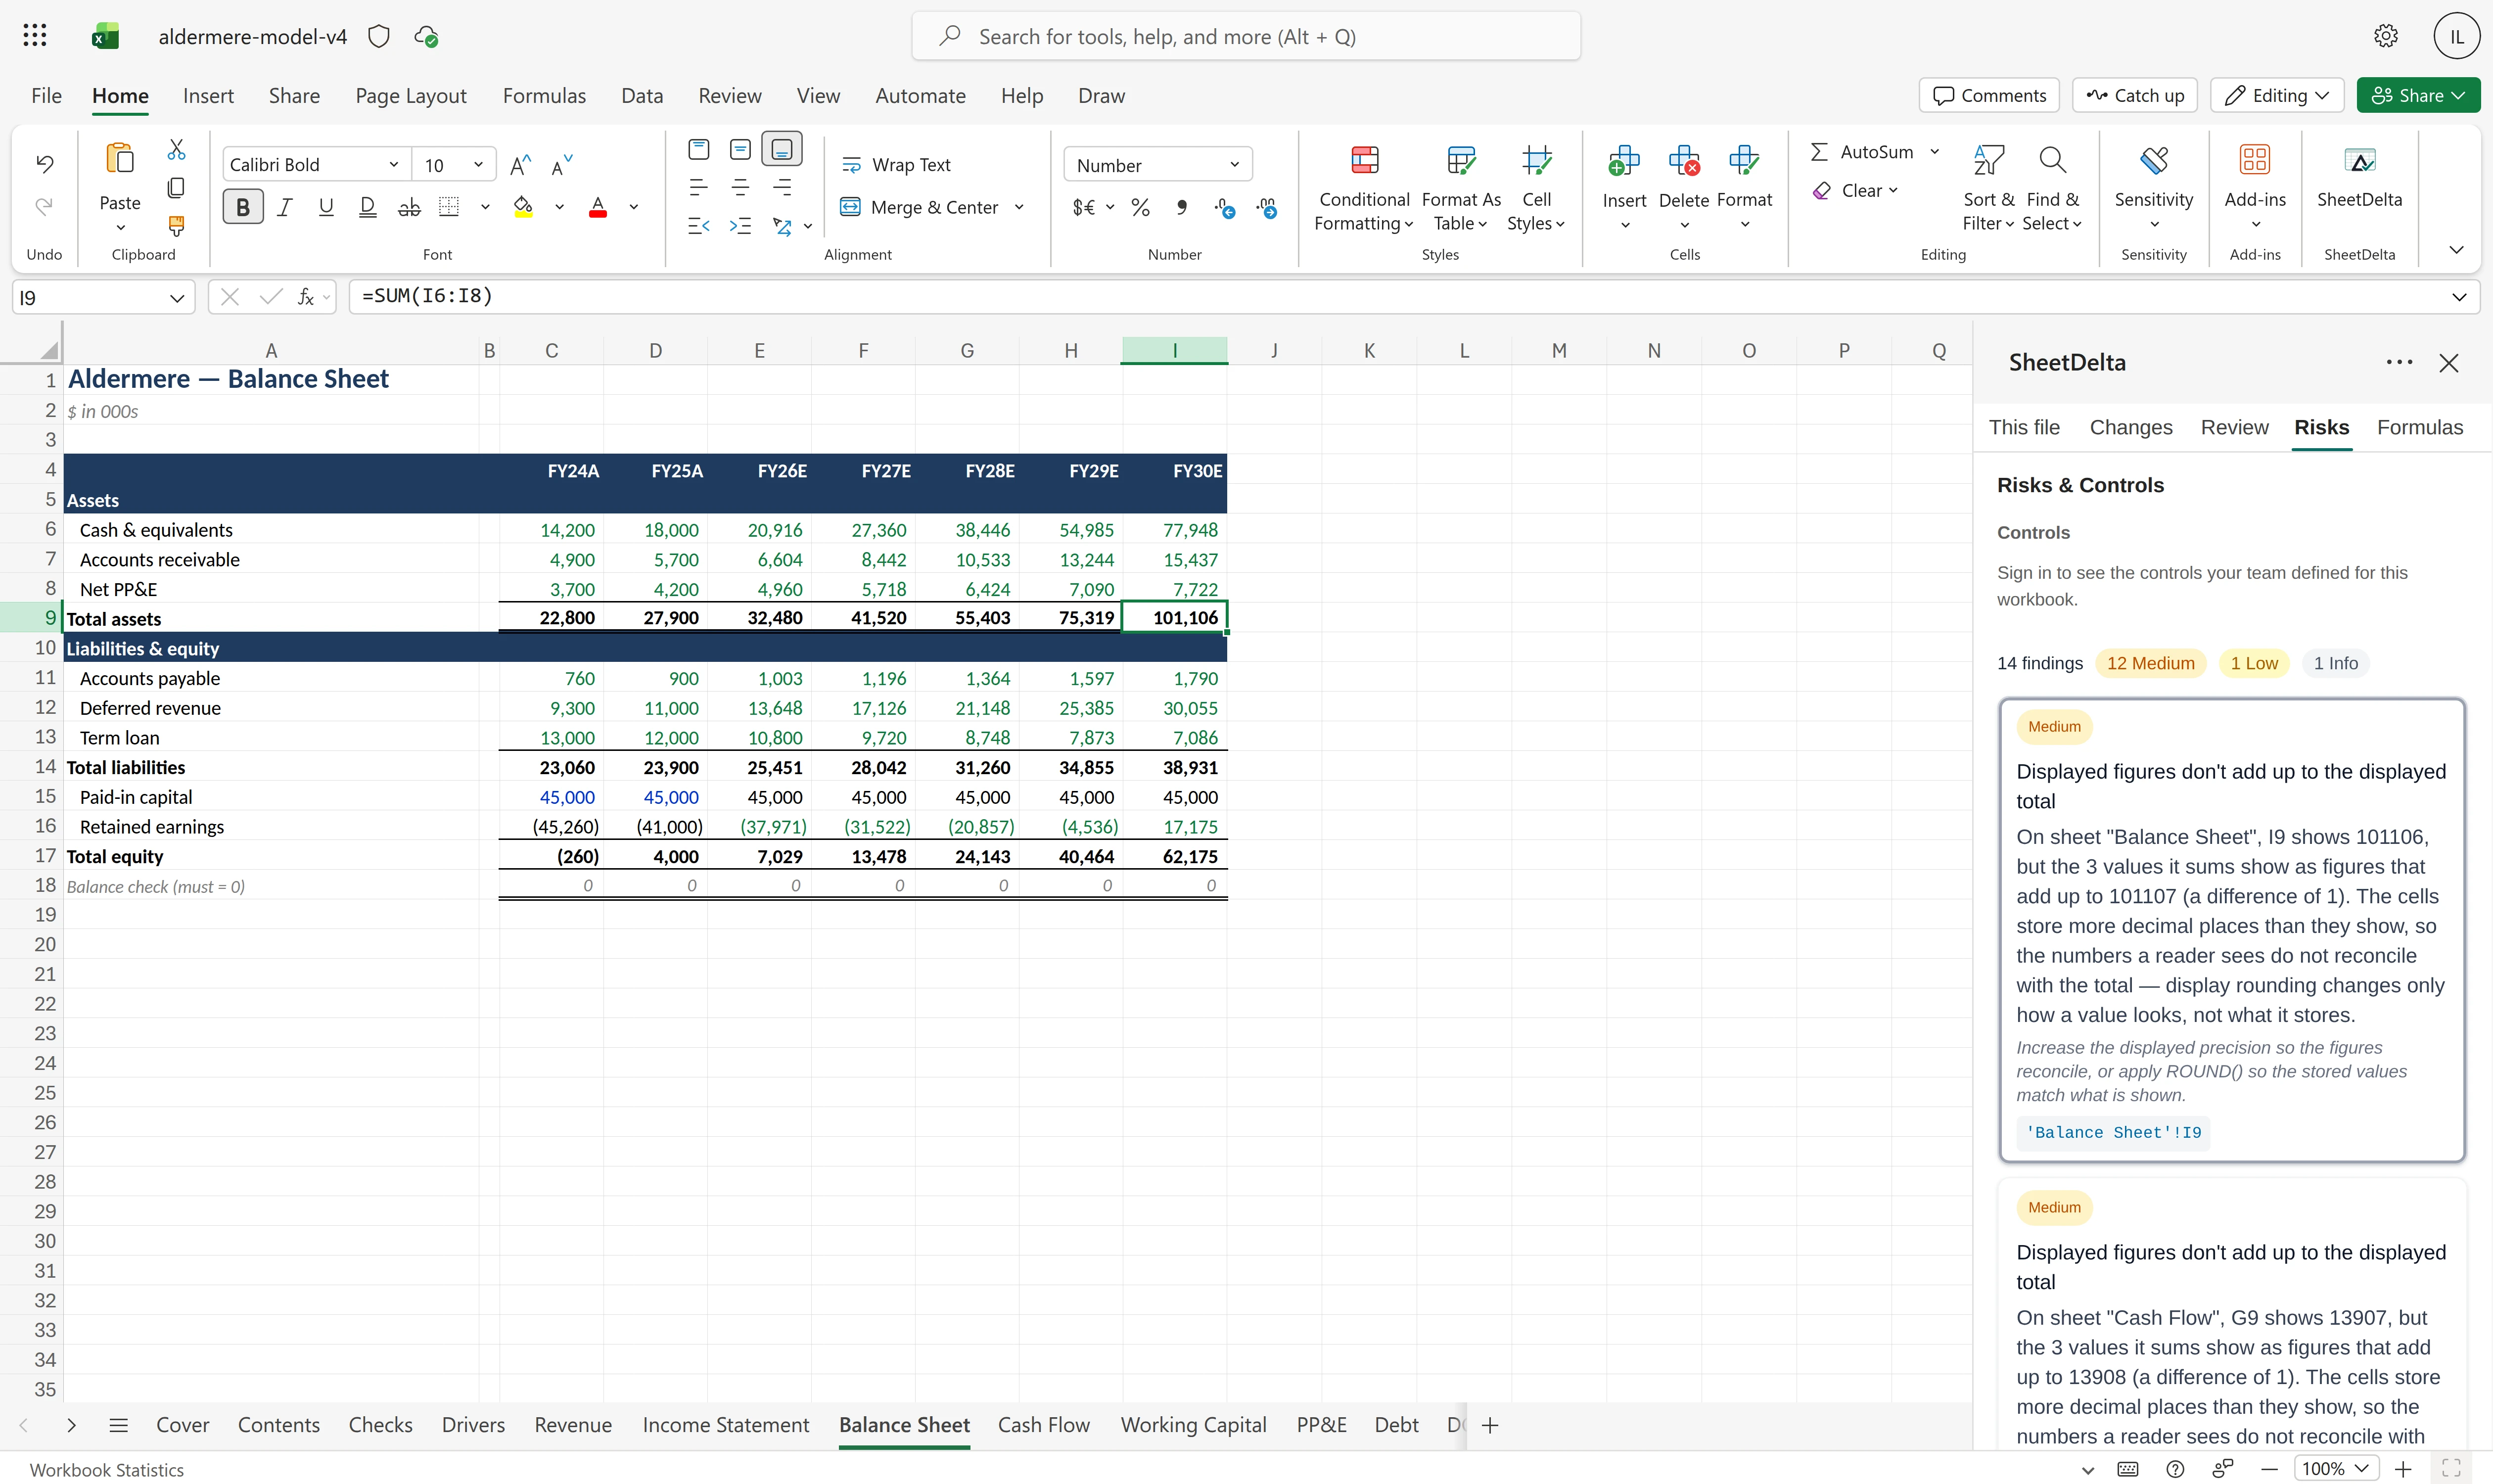
Task: Increase font size with A-up icon
Action: point(520,165)
